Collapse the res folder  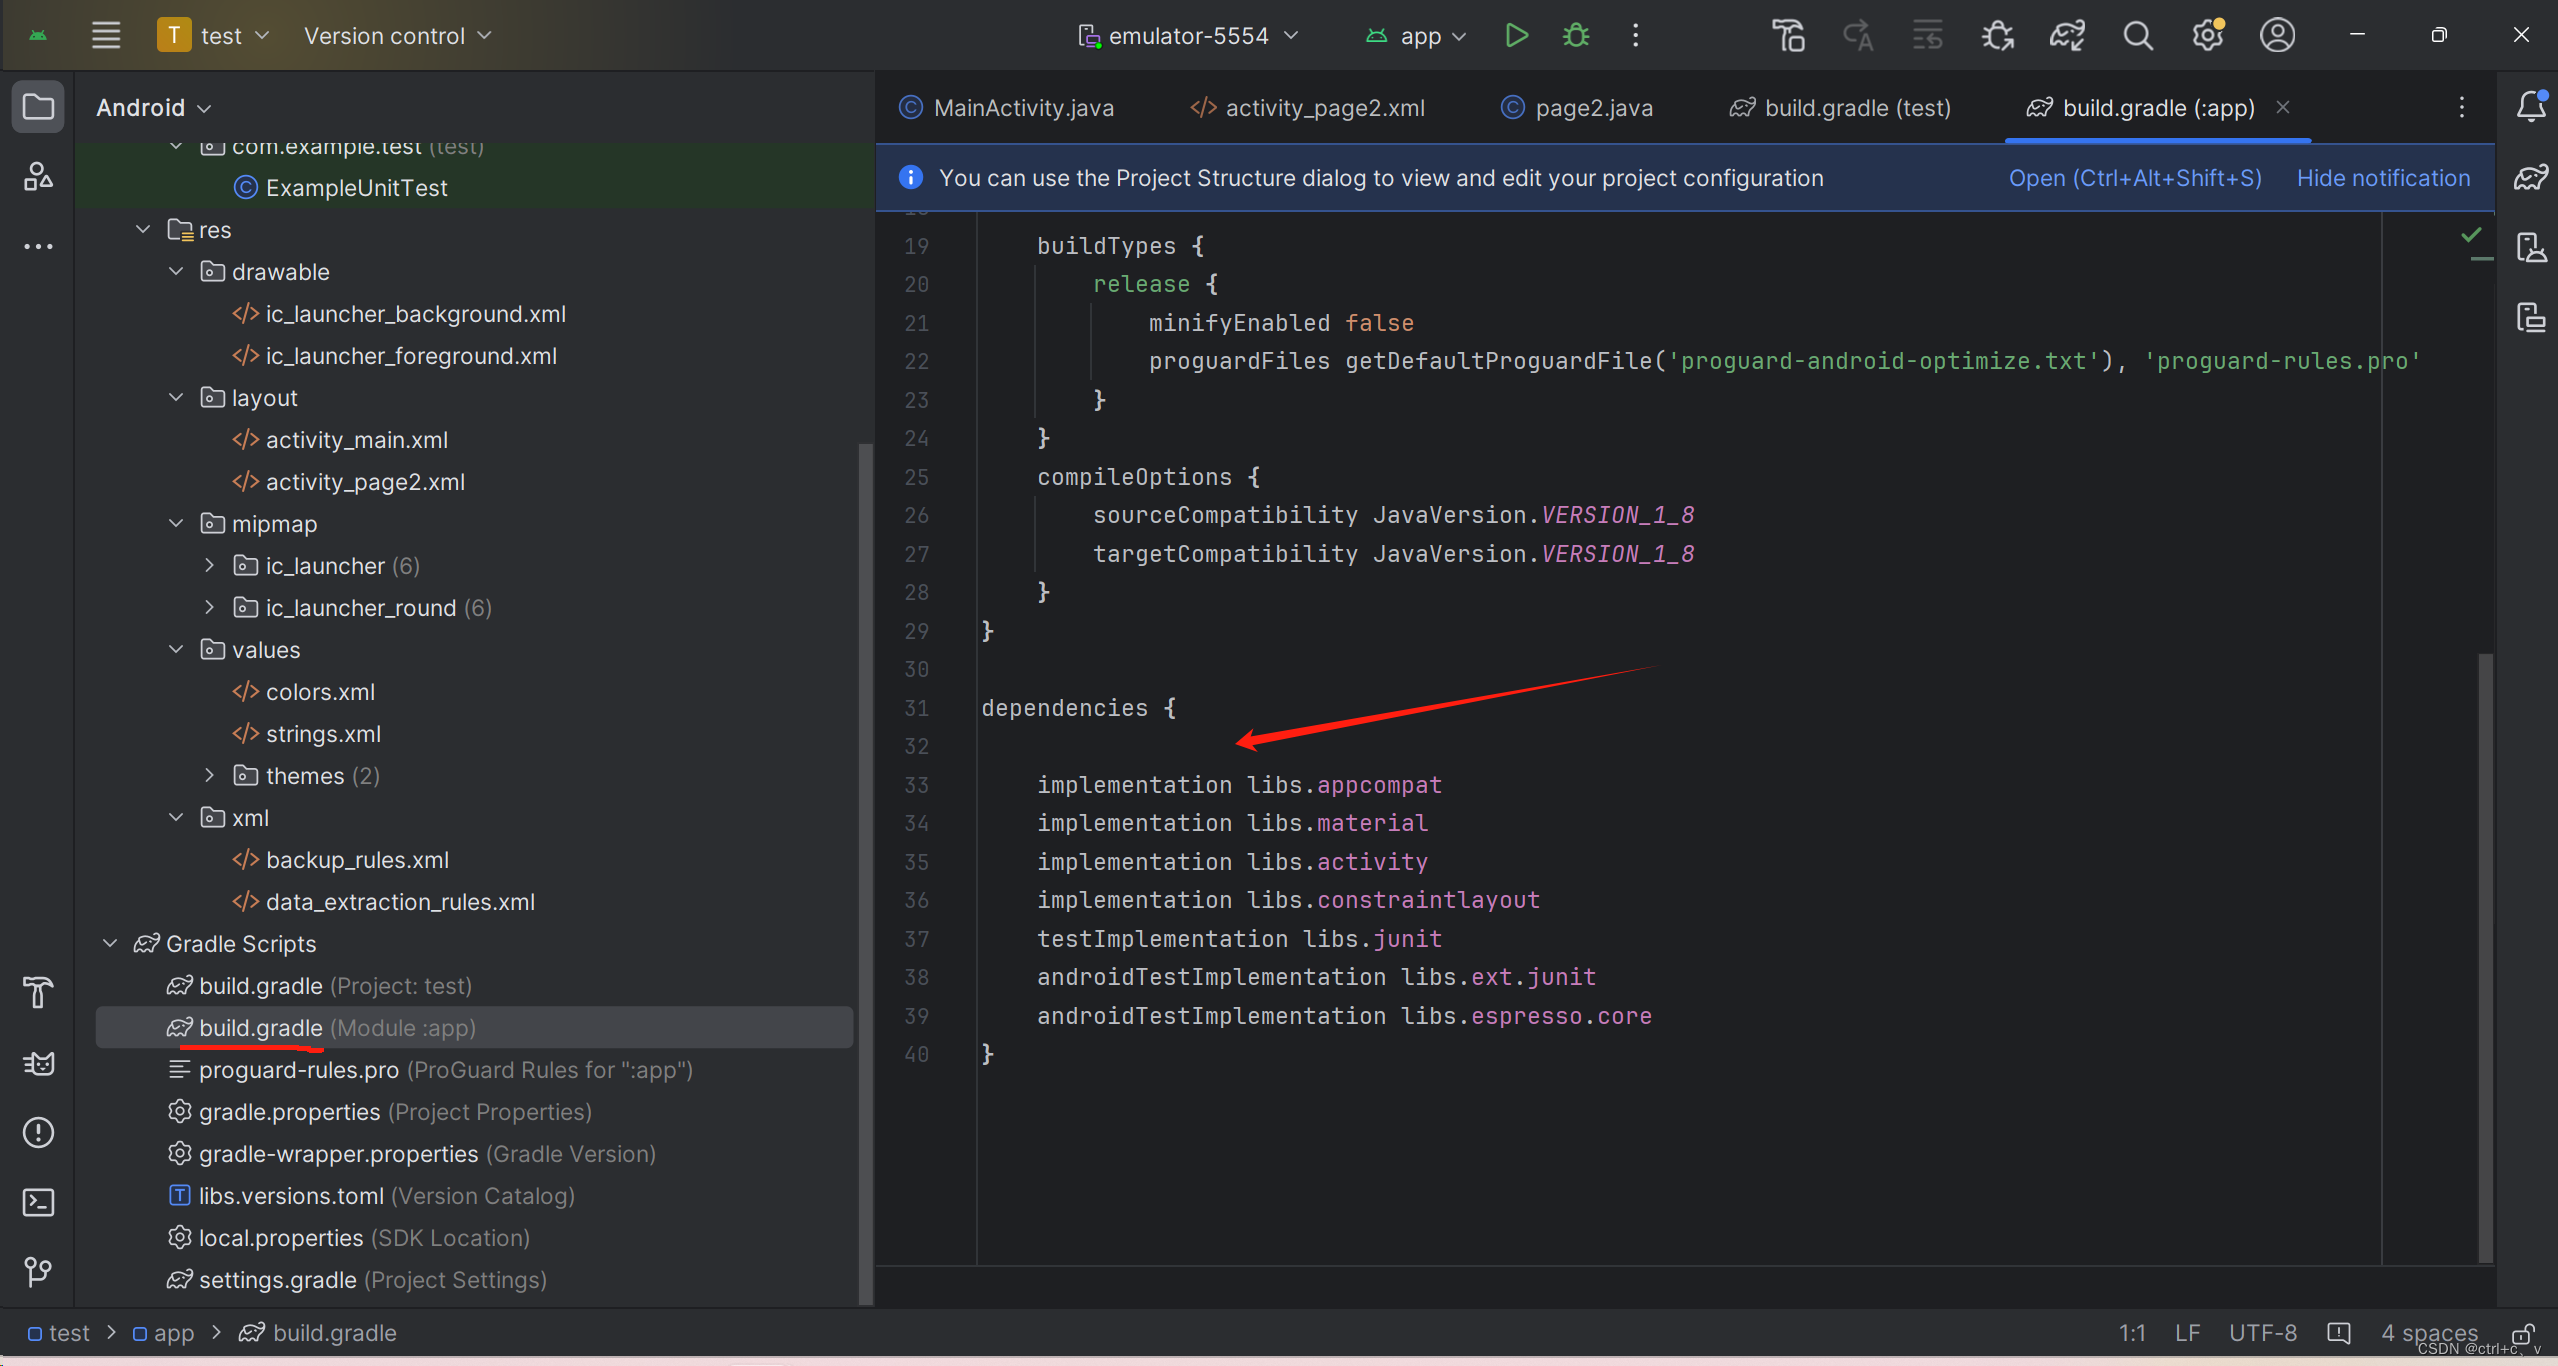143,229
